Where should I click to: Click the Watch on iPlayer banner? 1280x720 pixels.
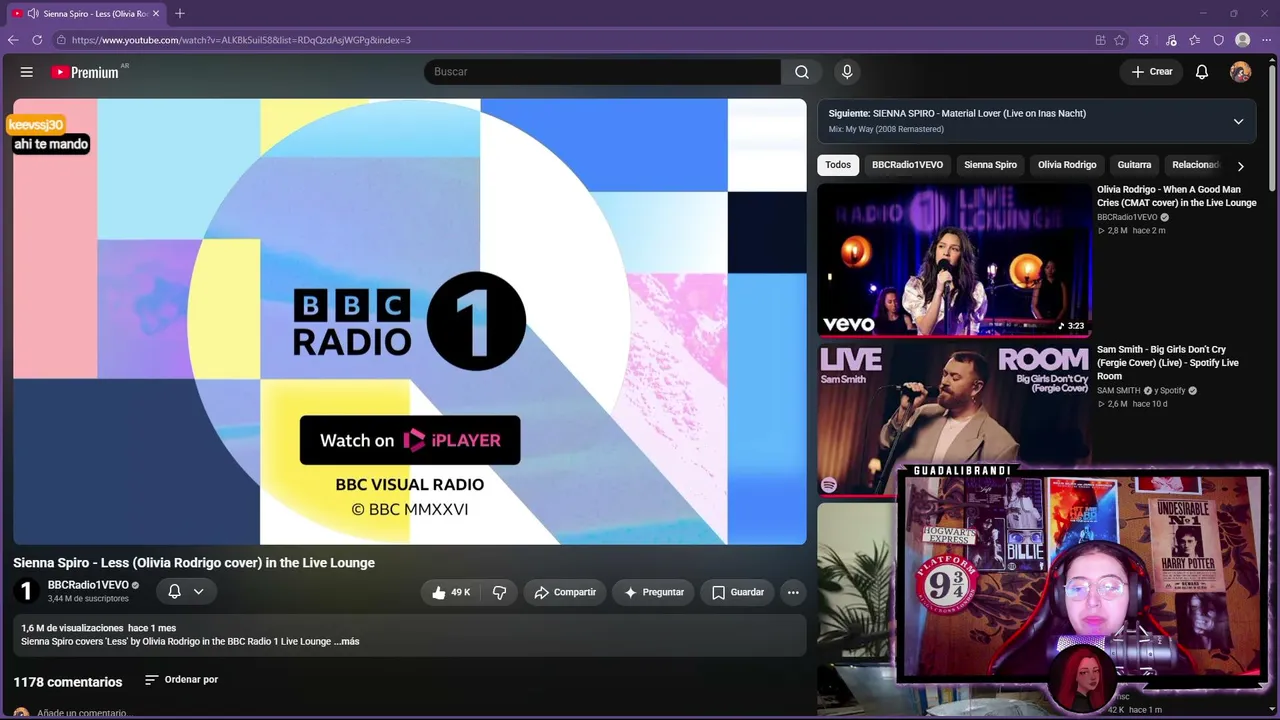[410, 440]
